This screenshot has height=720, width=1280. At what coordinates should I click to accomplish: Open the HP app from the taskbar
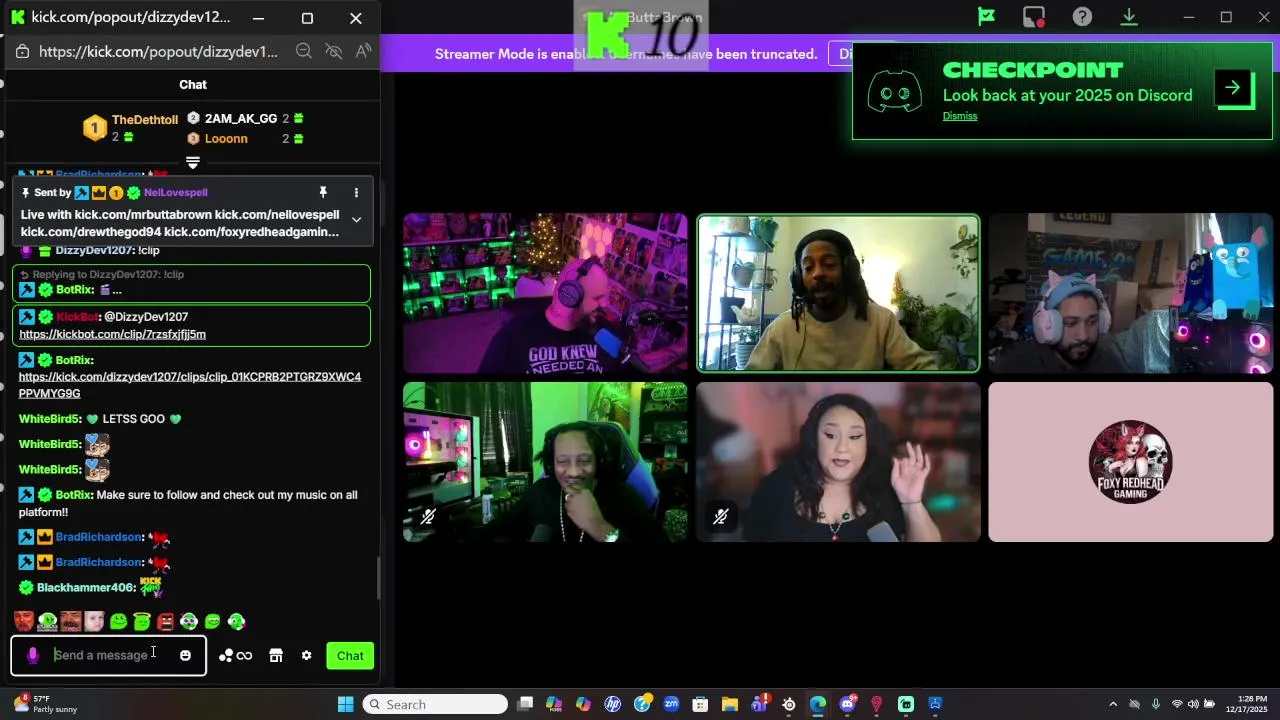(x=613, y=704)
